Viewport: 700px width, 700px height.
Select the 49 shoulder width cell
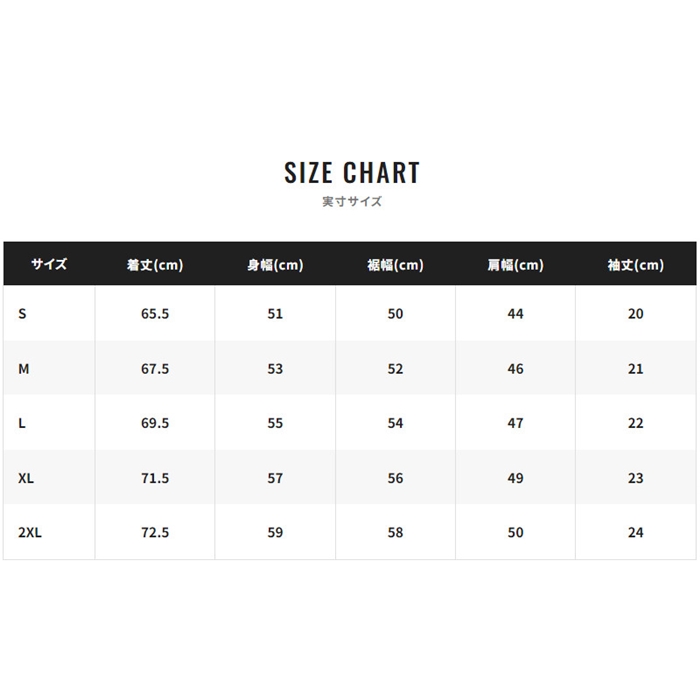click(x=515, y=478)
